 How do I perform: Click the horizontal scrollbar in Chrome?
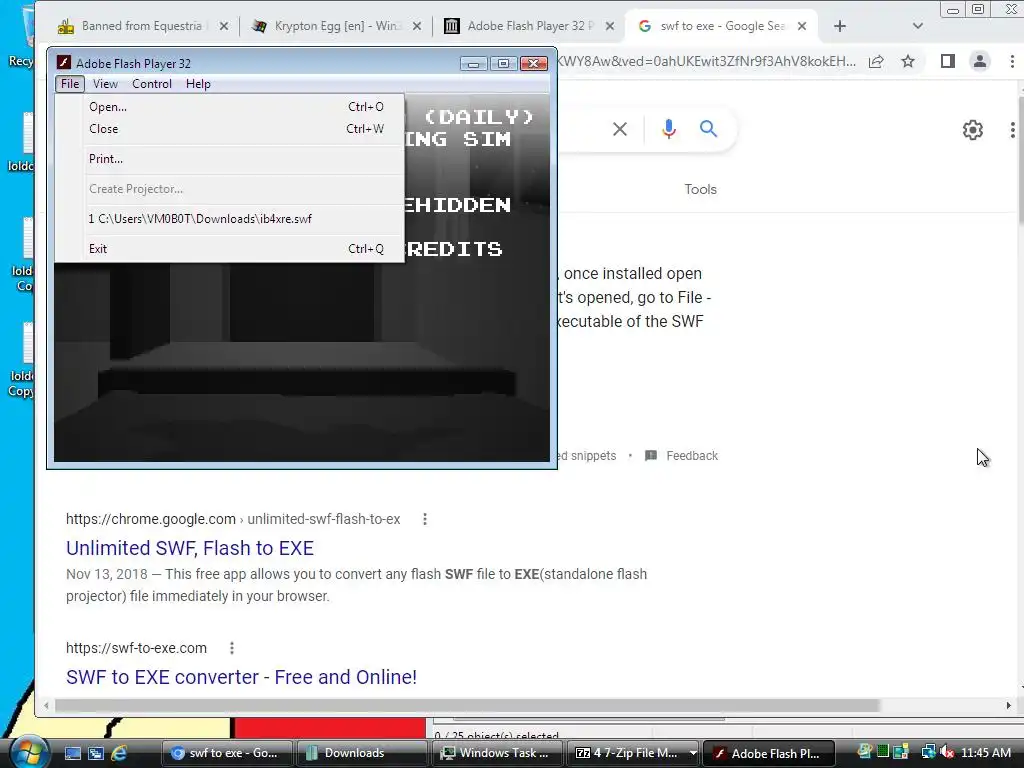pyautogui.click(x=467, y=705)
